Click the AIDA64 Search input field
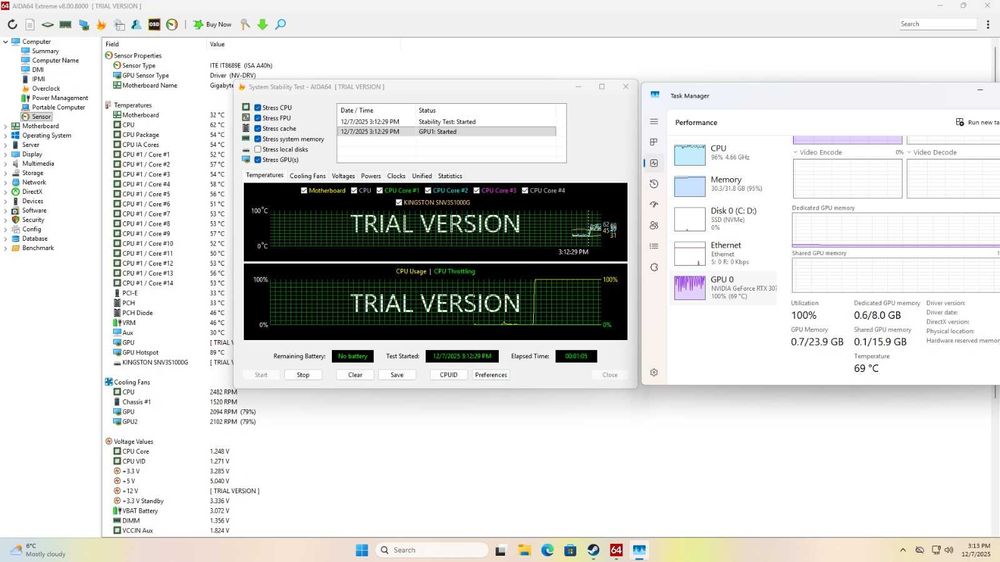 click(937, 24)
